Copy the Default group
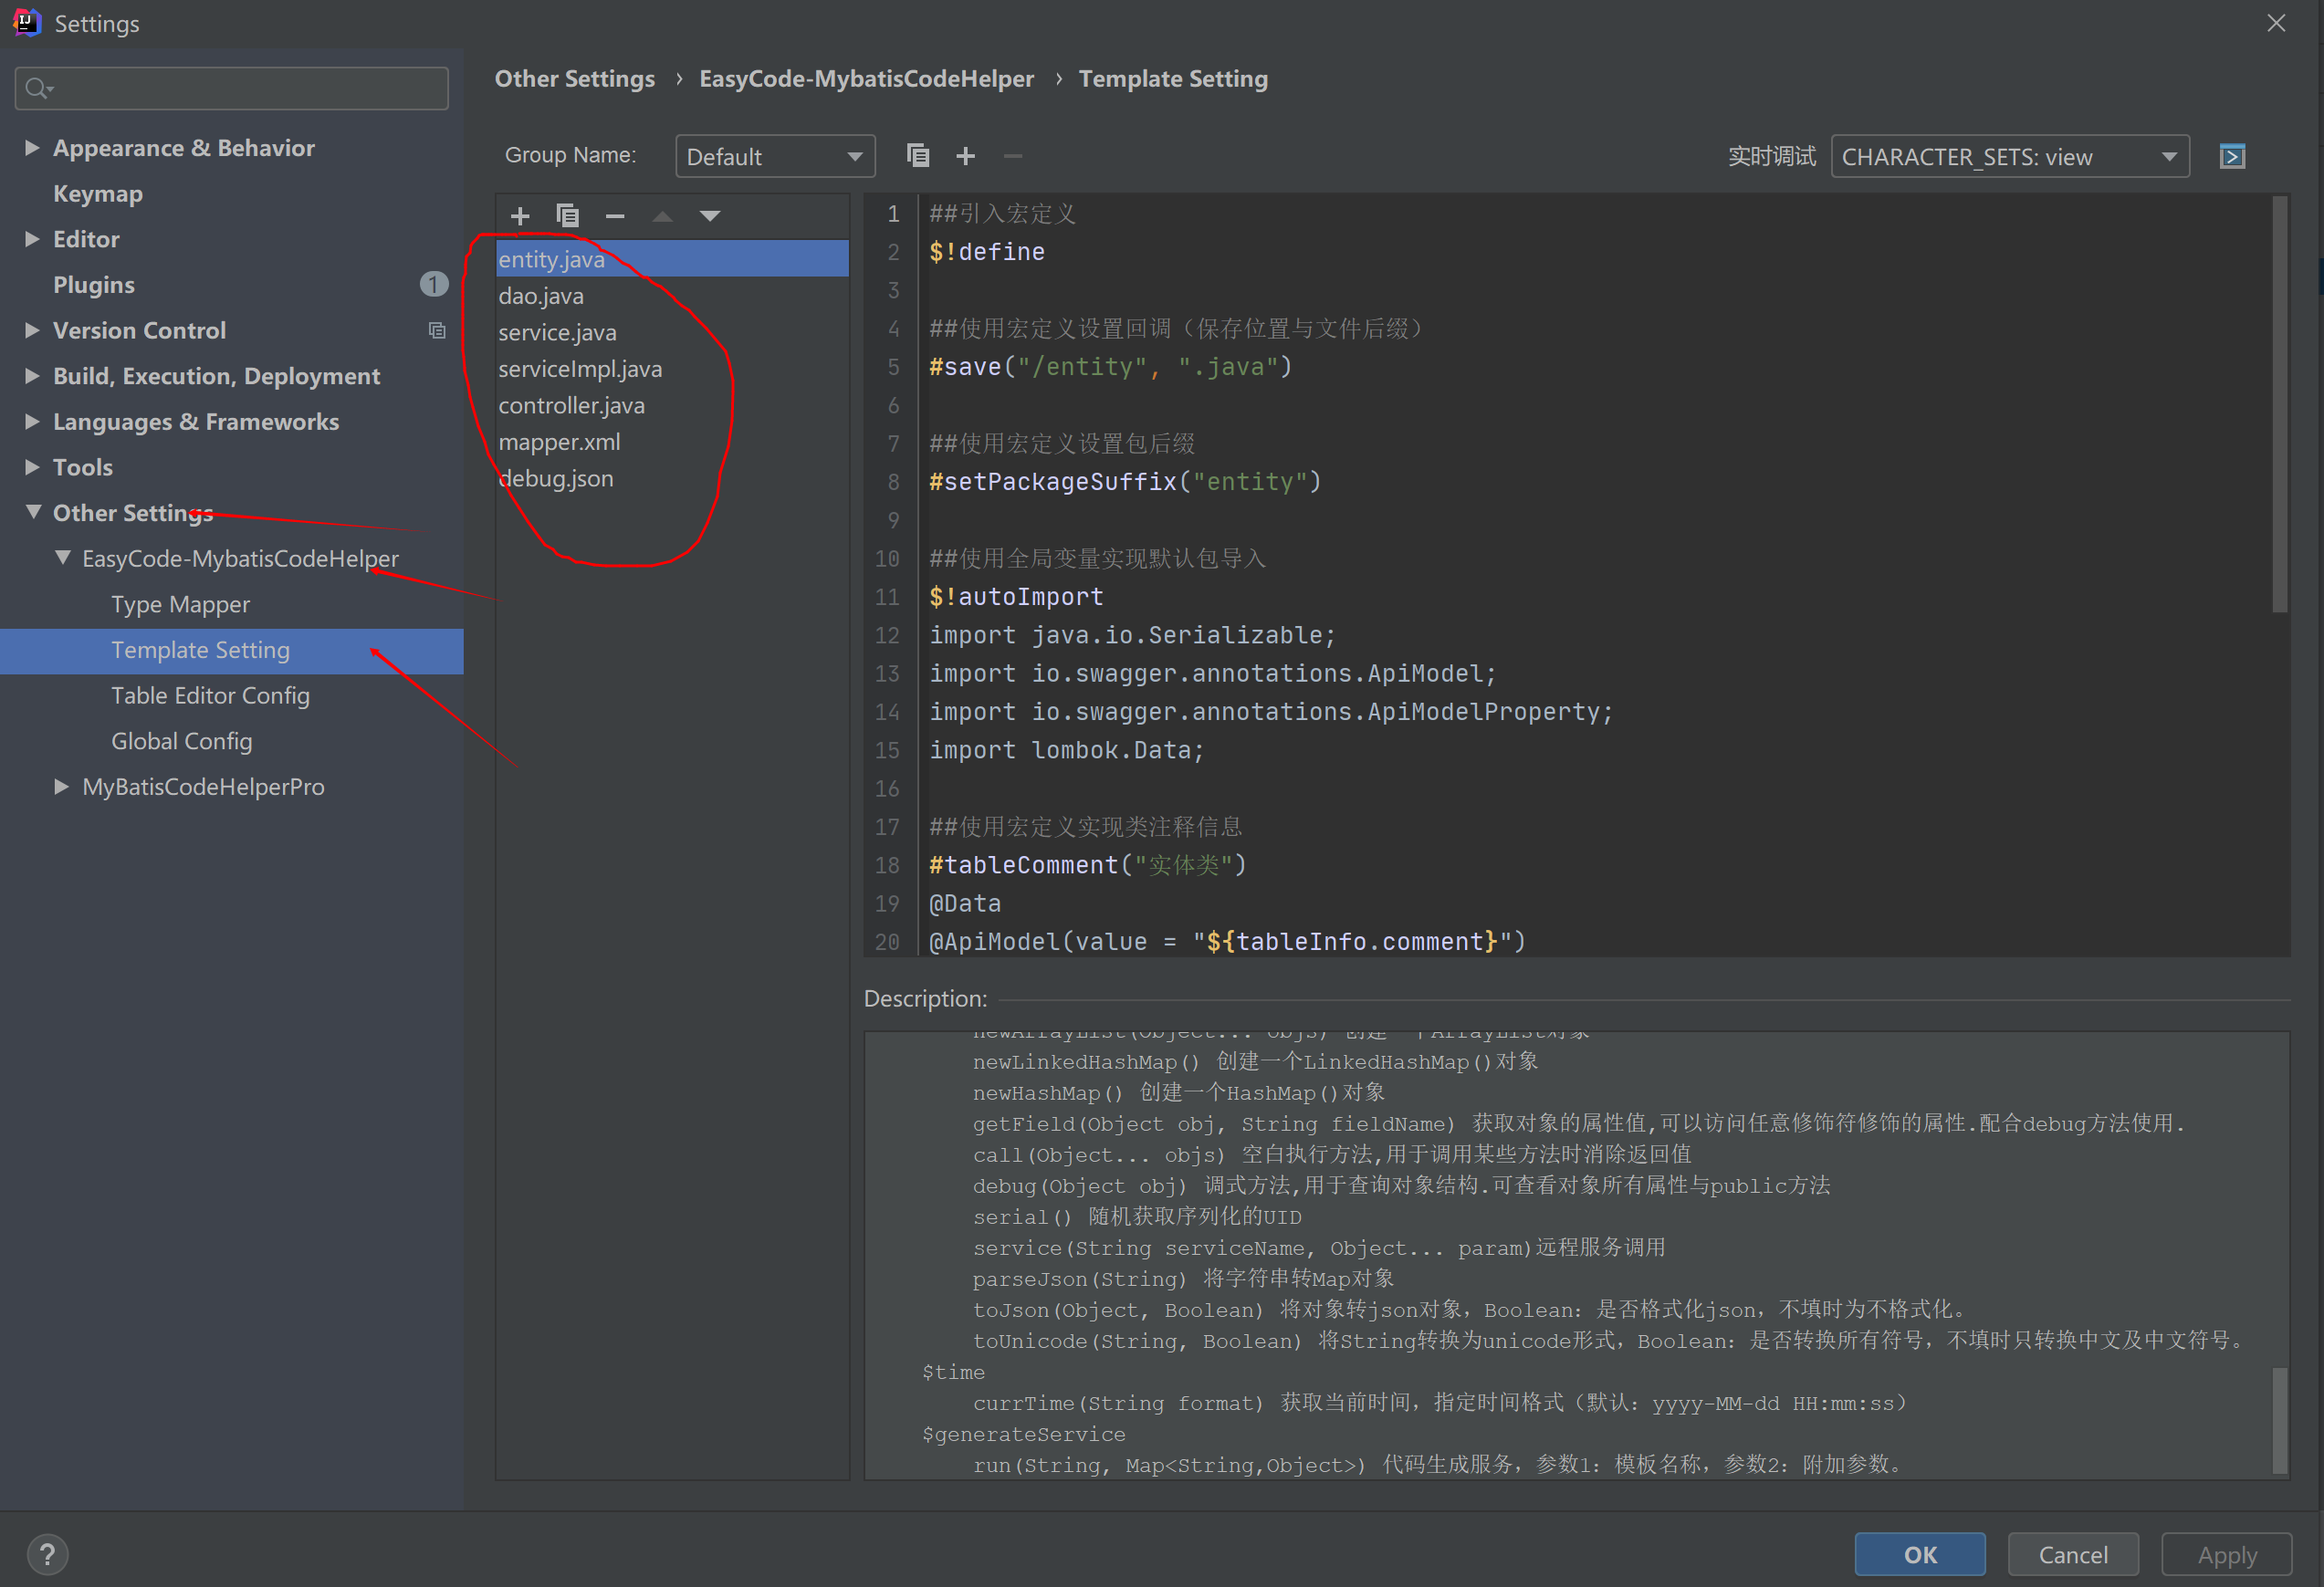The width and height of the screenshot is (2324, 1587). point(918,155)
